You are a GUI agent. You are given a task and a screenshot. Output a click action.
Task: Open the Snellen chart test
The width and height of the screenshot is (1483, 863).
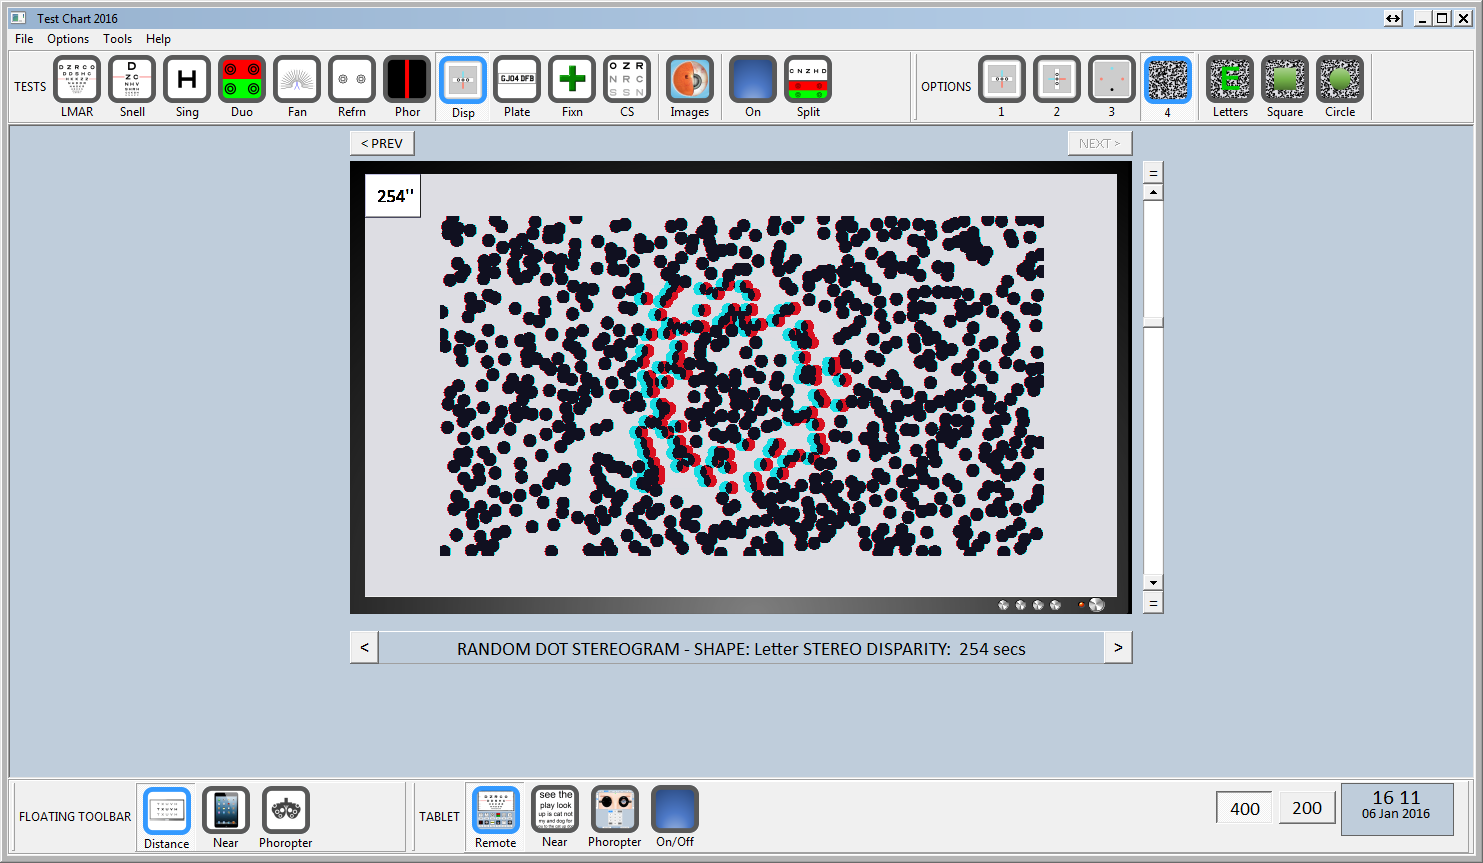(x=132, y=80)
